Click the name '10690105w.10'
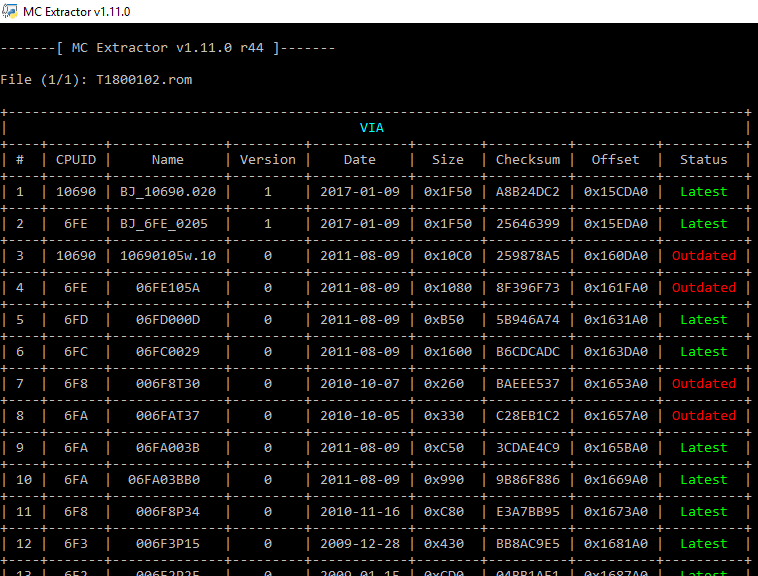 click(x=168, y=256)
